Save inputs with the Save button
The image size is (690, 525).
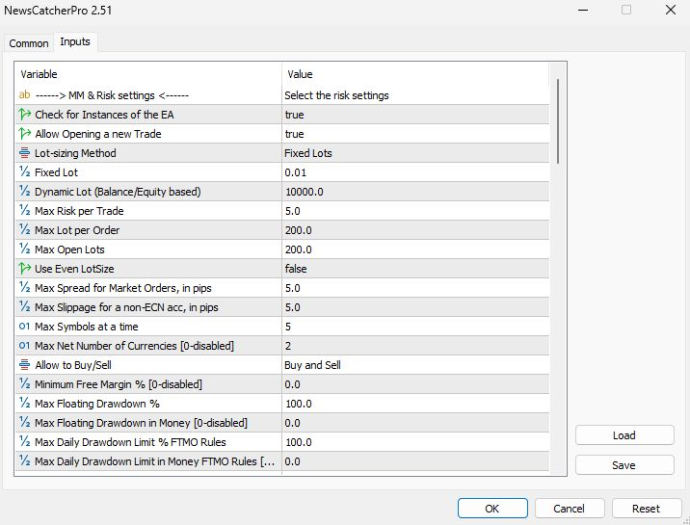624,465
